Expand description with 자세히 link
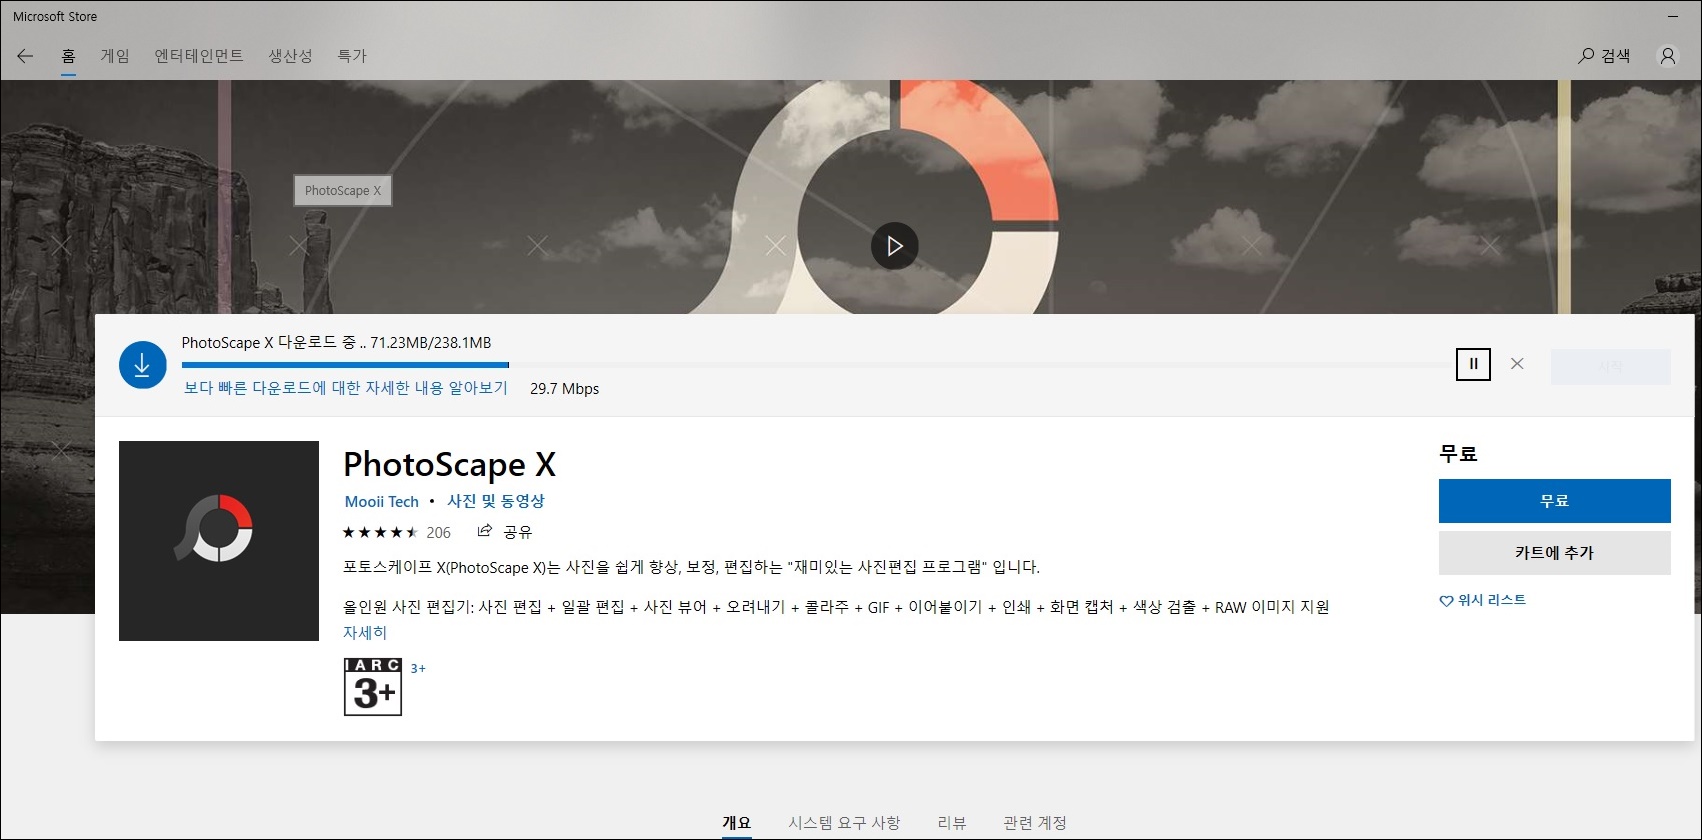Viewport: 1702px width, 840px height. [365, 633]
